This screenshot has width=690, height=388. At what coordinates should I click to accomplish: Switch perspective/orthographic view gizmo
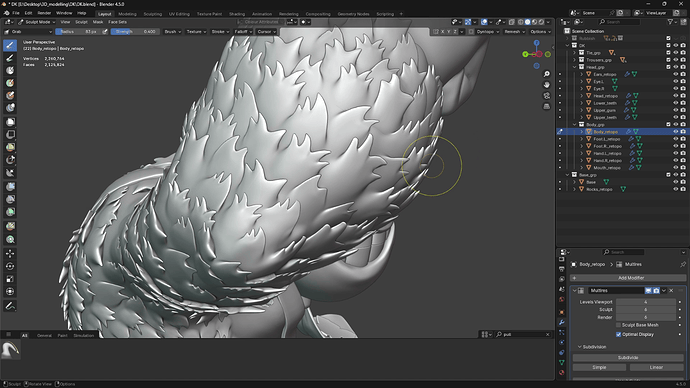click(x=547, y=106)
